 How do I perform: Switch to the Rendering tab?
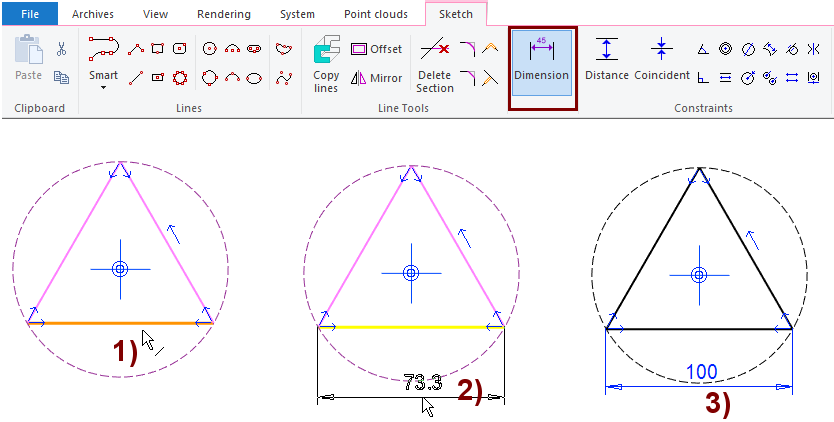coord(222,14)
